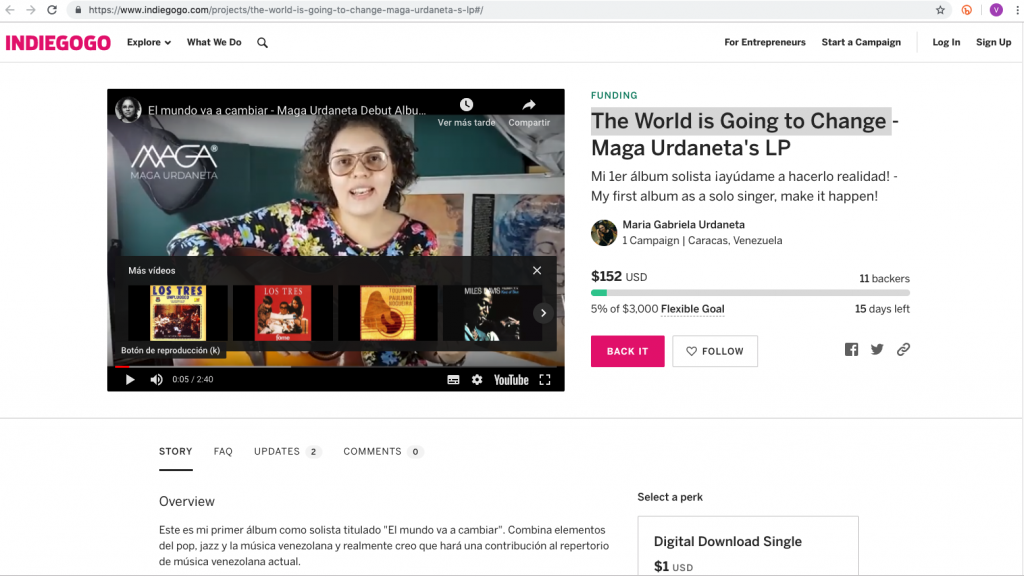The image size is (1024, 577).
Task: Expand the Explore dropdown menu
Action: point(148,43)
